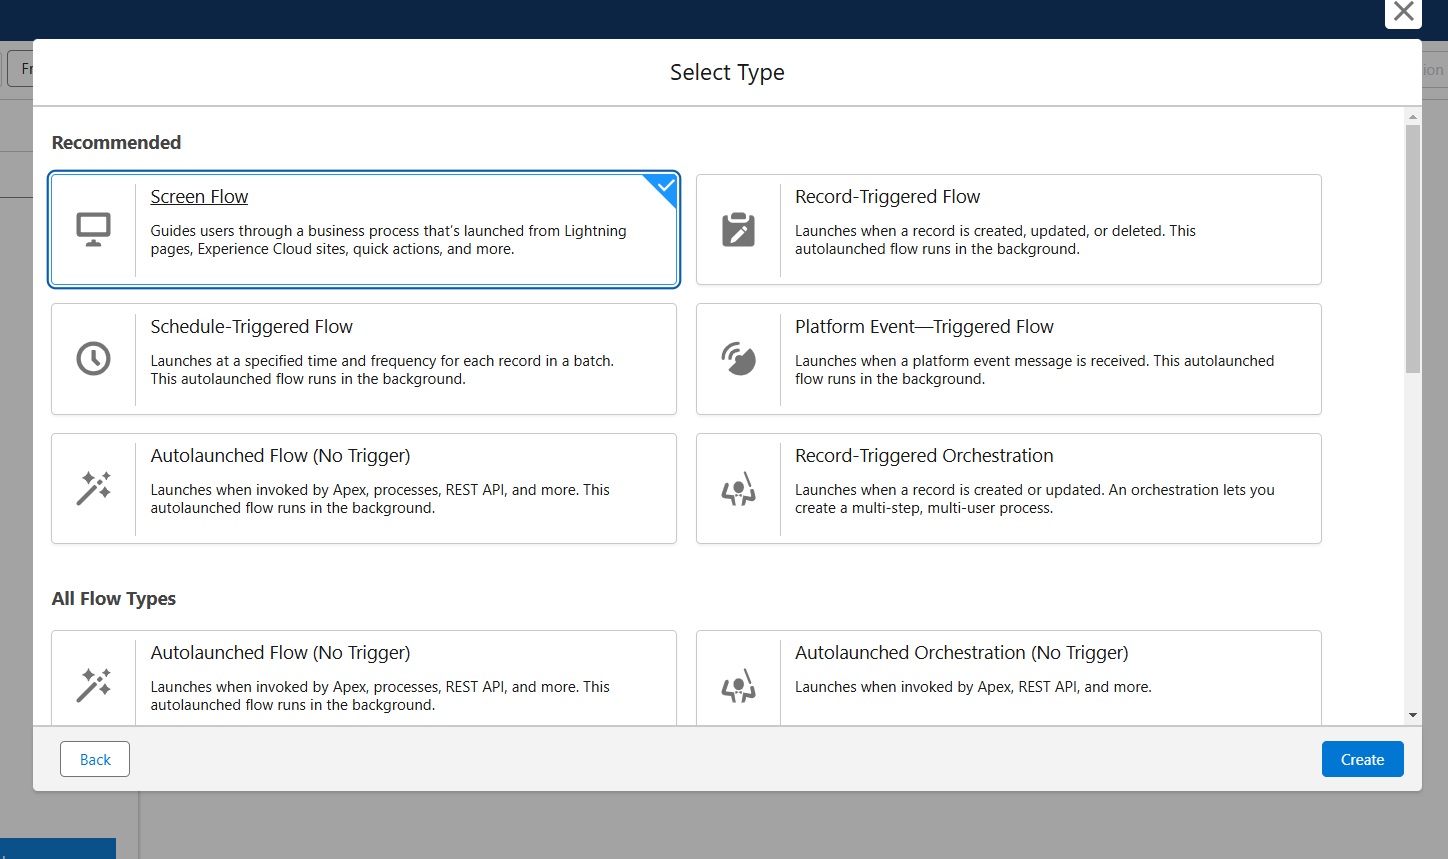Select the Platform Event—Triggered Flow type
Screen dimensions: 1448x859
coord(1008,358)
